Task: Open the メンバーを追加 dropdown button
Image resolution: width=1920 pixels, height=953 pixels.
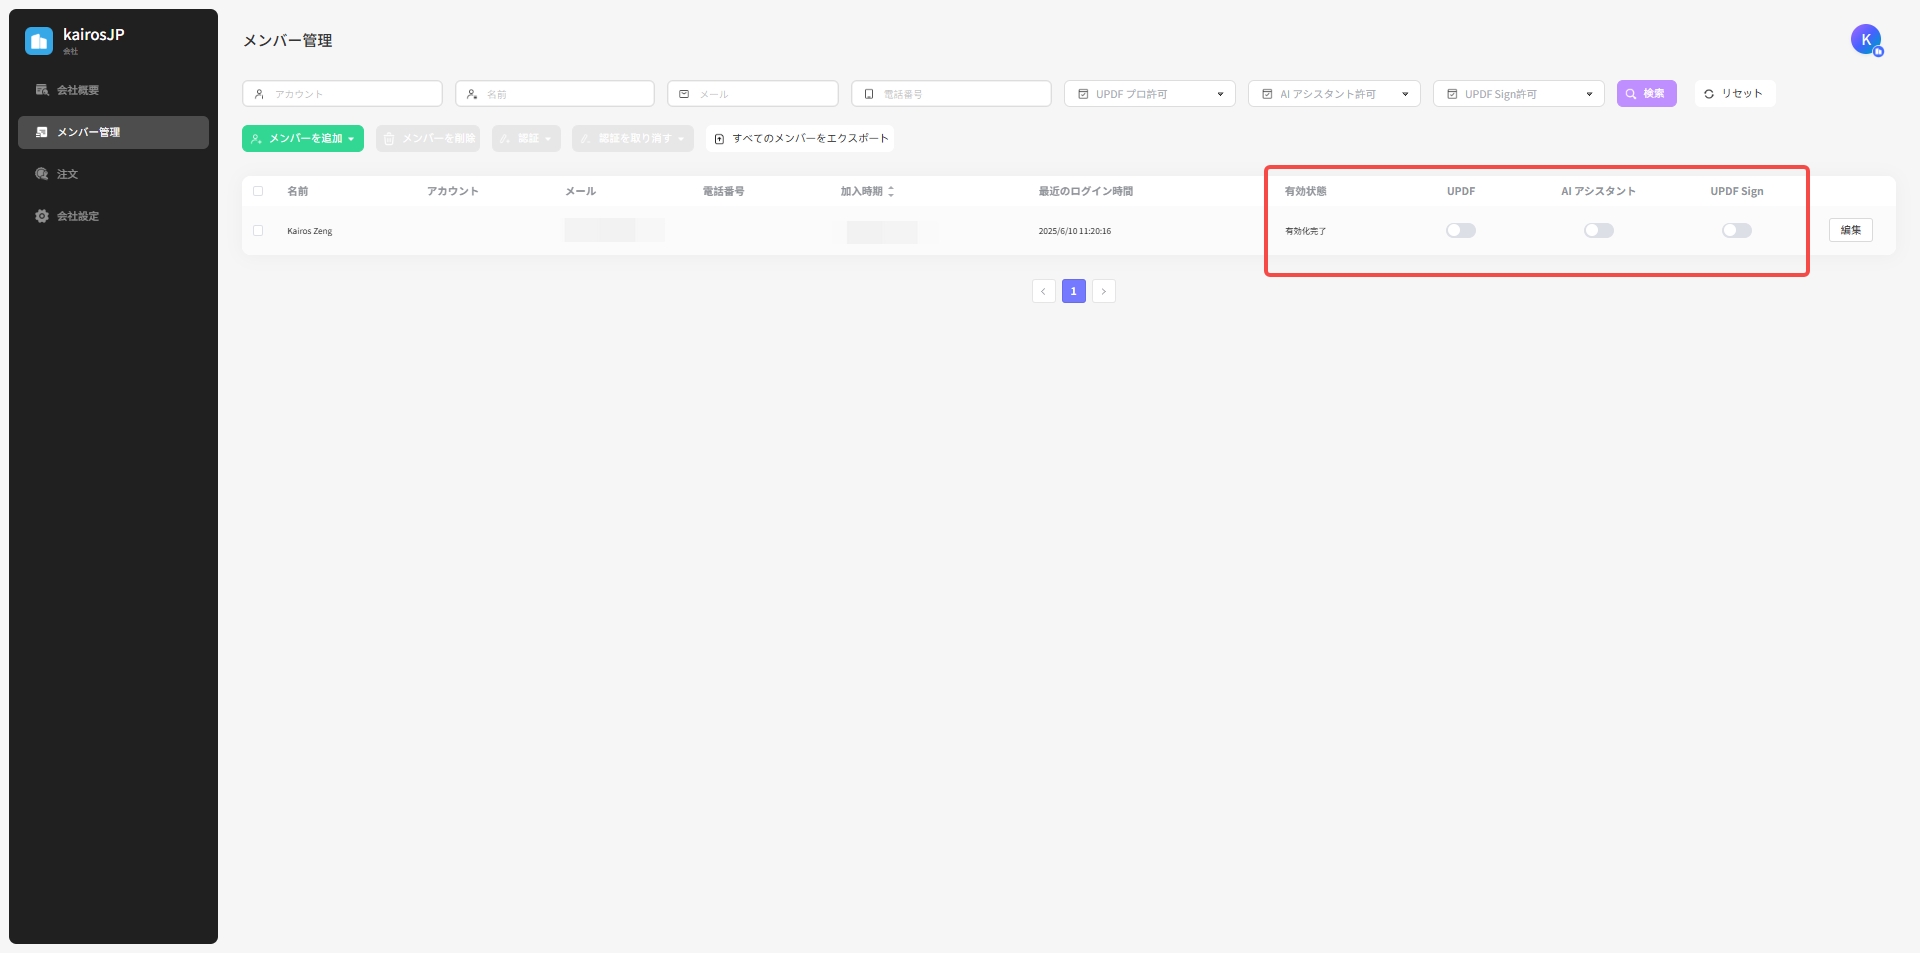Action: click(x=302, y=139)
